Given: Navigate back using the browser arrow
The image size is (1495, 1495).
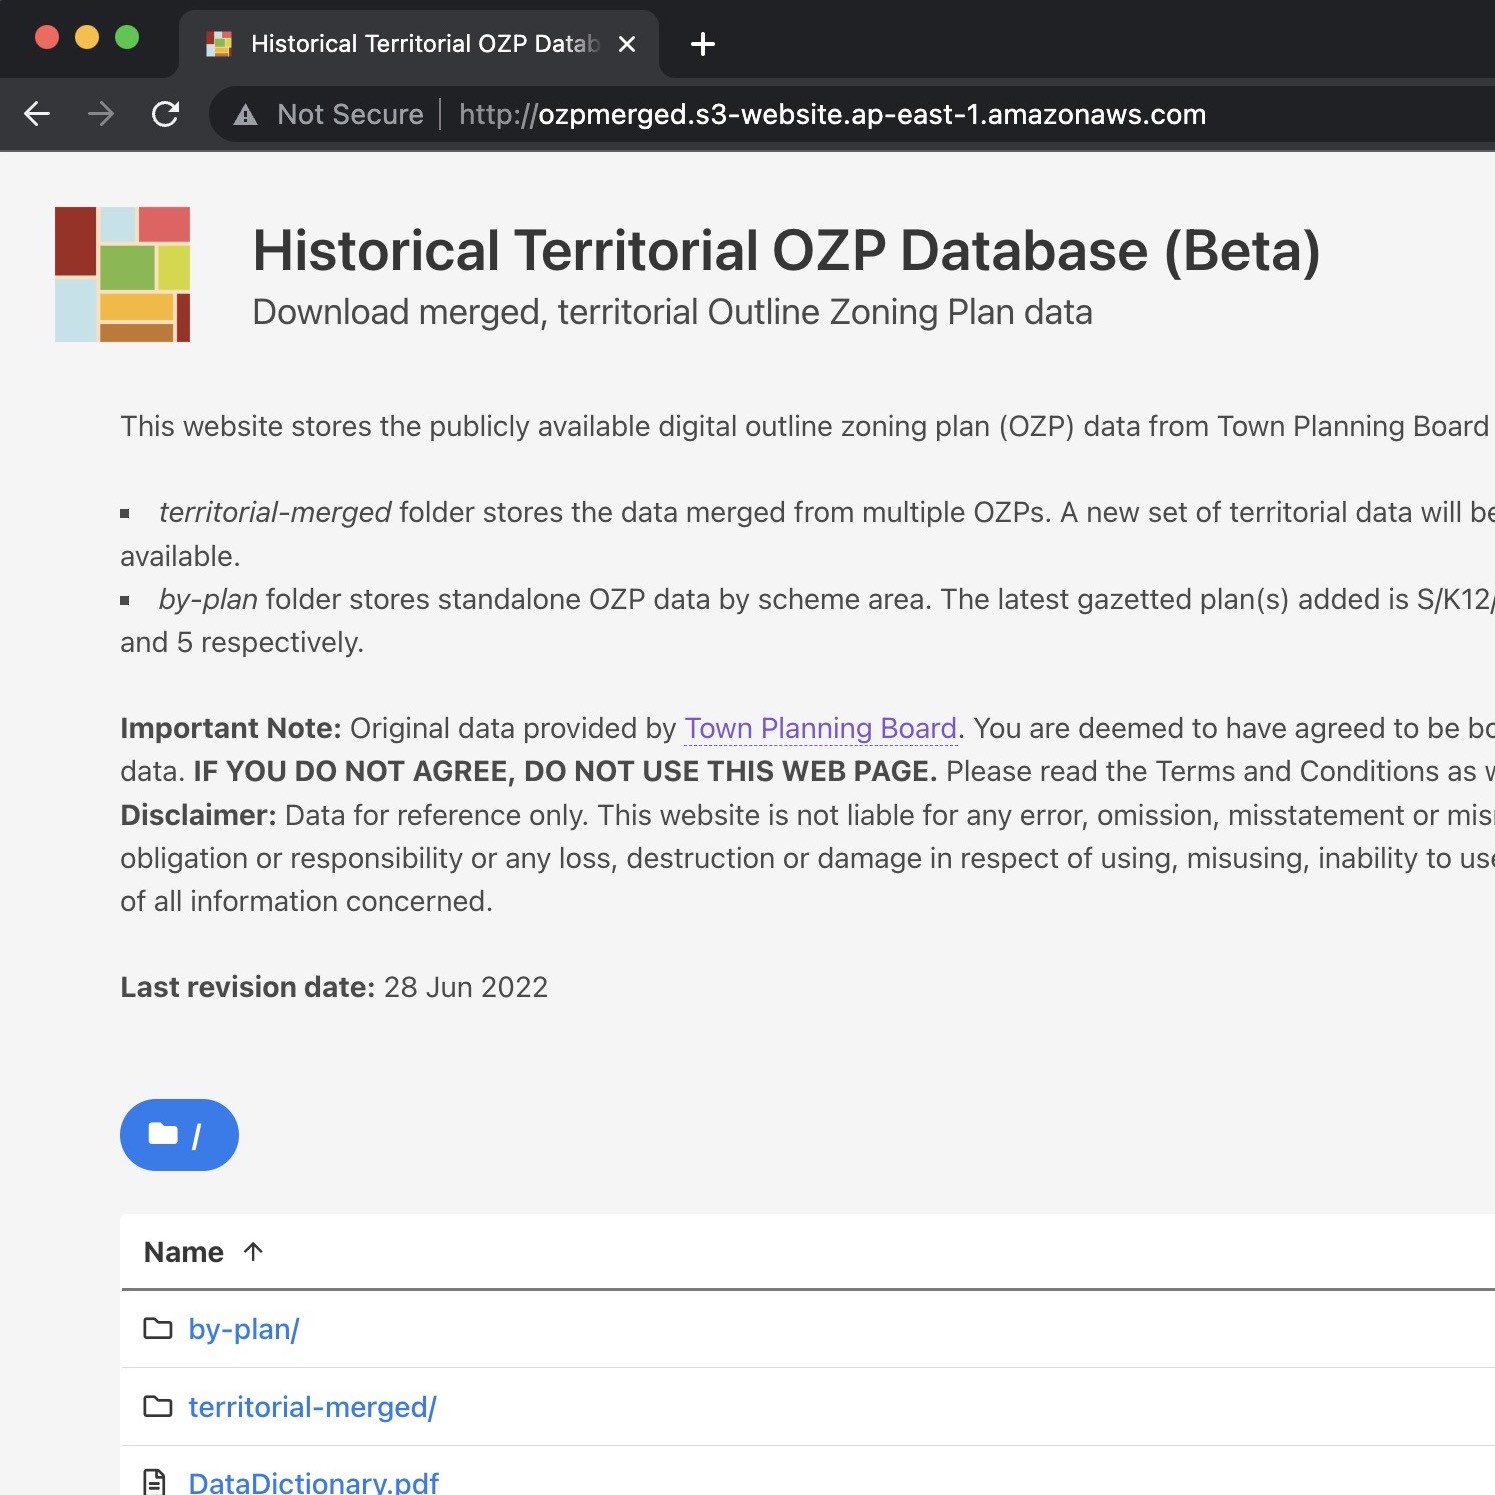Looking at the screenshot, I should point(37,114).
